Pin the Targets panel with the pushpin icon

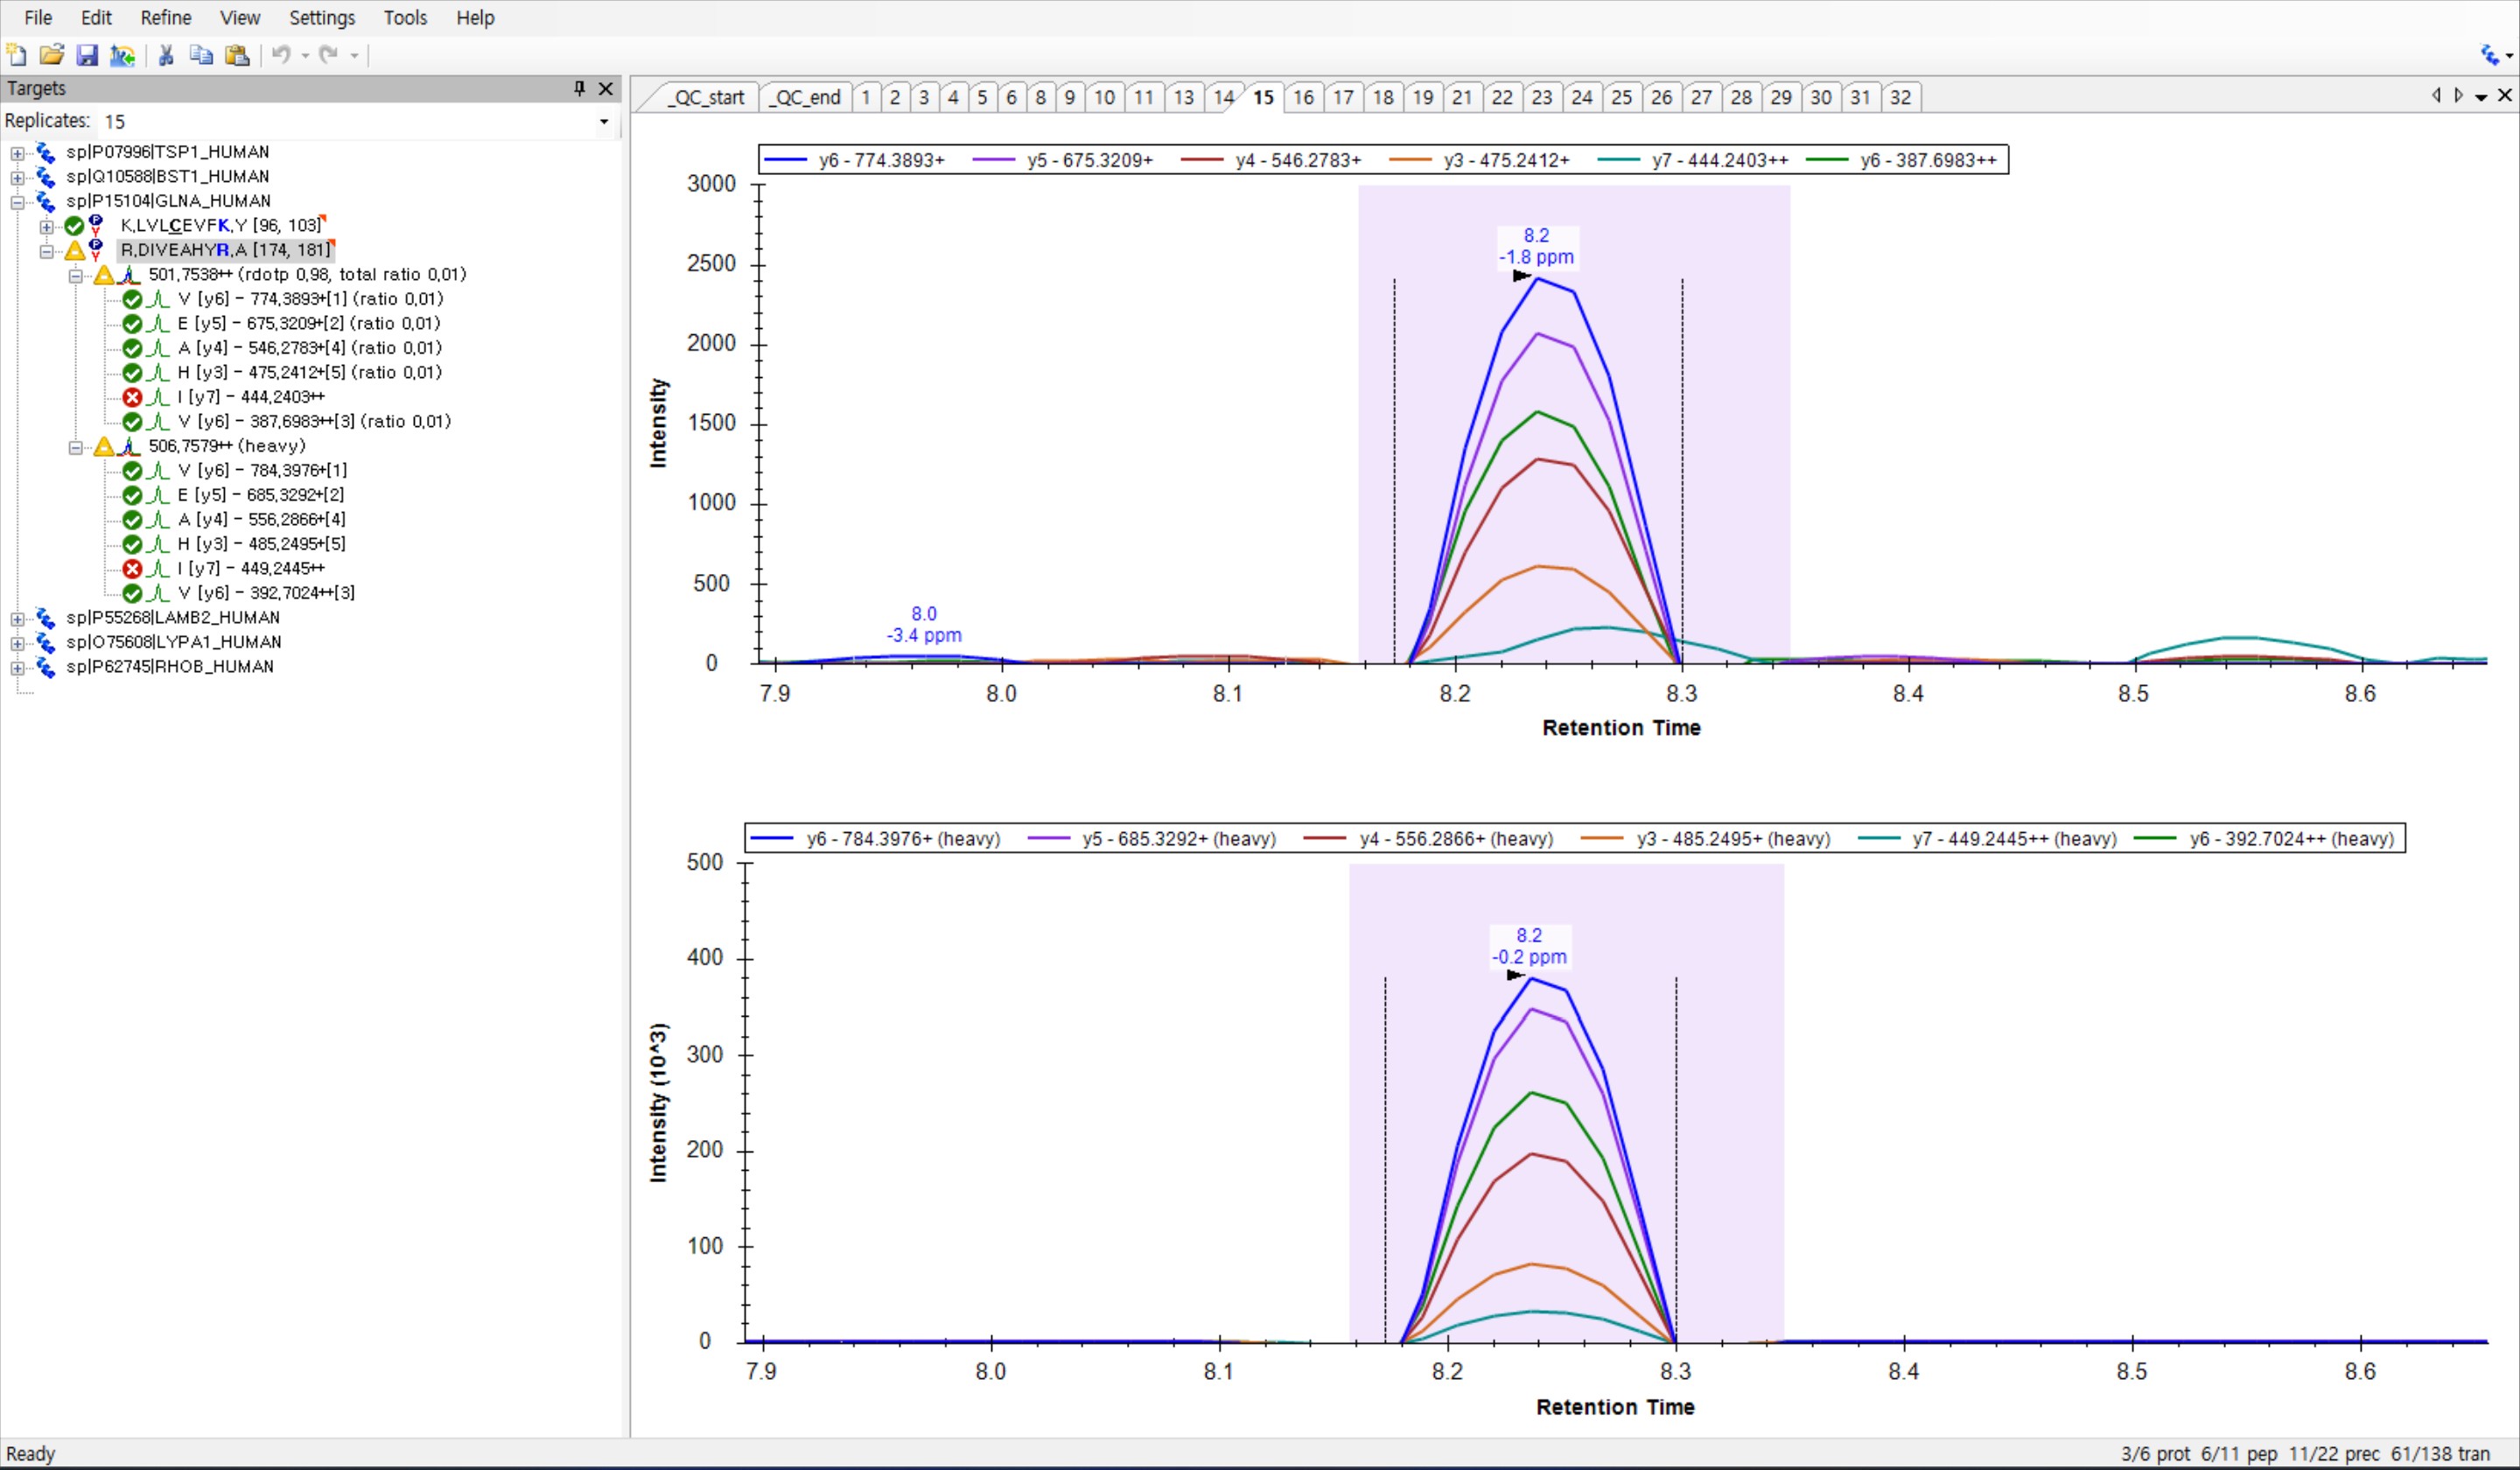(579, 88)
